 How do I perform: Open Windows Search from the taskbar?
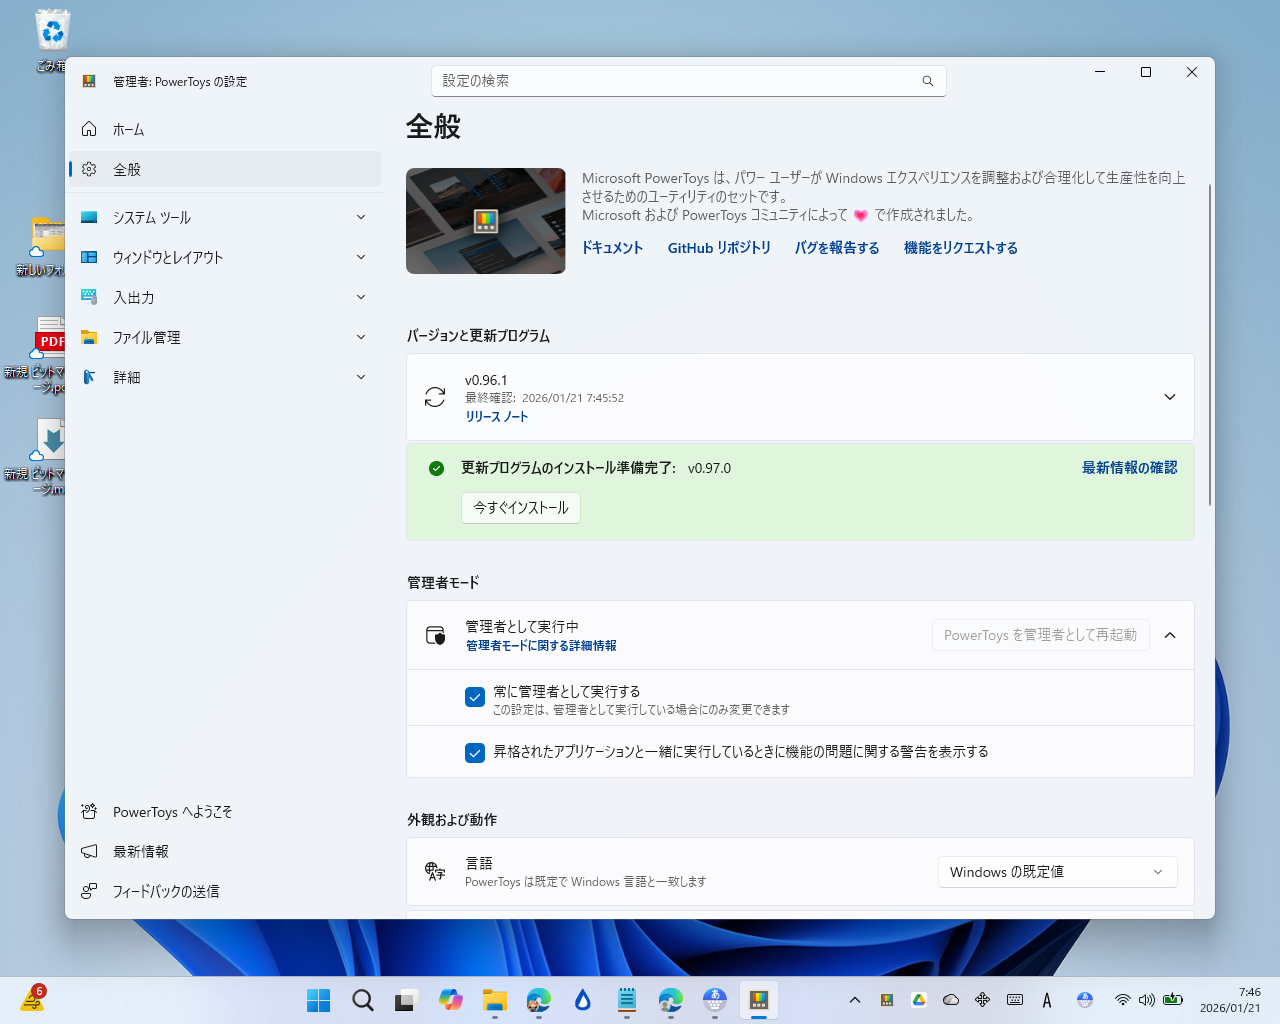click(x=362, y=1000)
